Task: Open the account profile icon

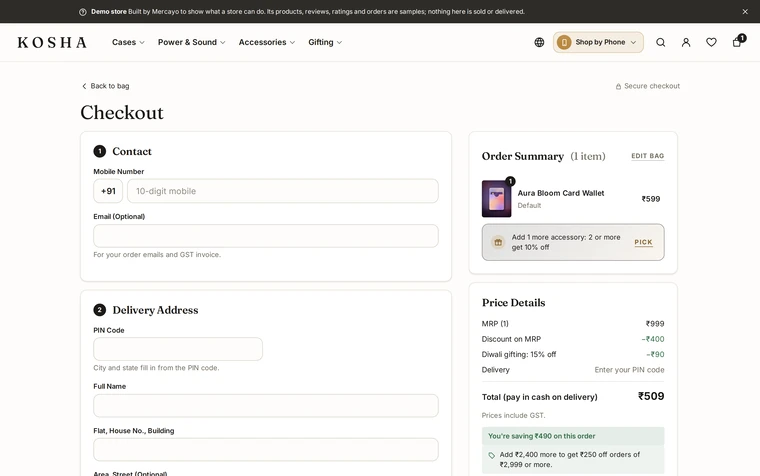Action: [x=686, y=42]
